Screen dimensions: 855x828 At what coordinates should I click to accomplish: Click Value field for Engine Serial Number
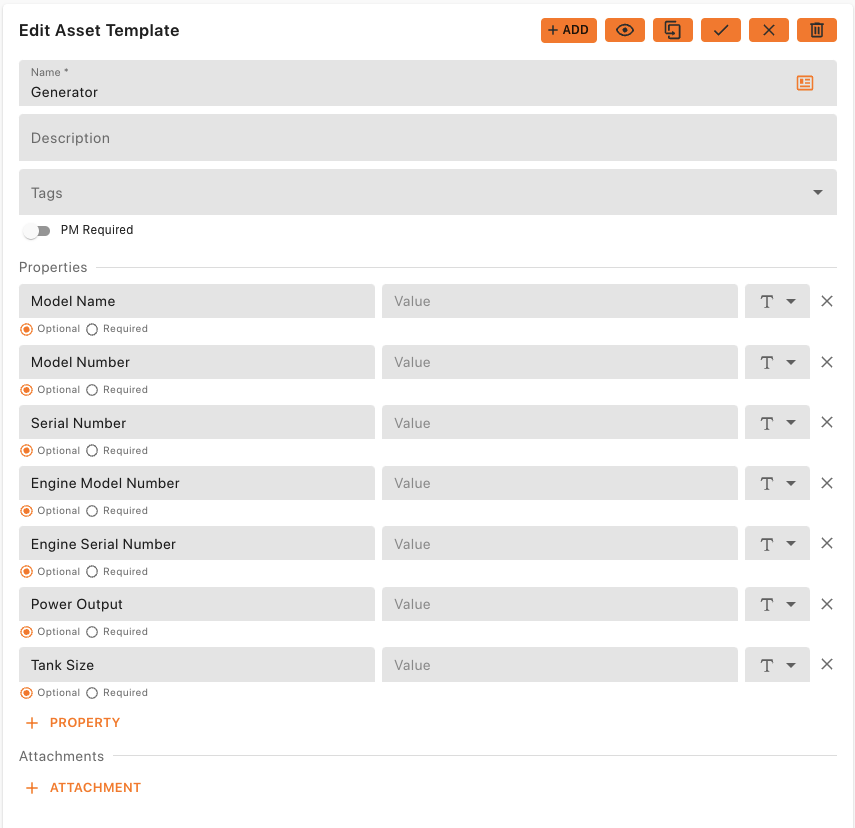(x=560, y=543)
